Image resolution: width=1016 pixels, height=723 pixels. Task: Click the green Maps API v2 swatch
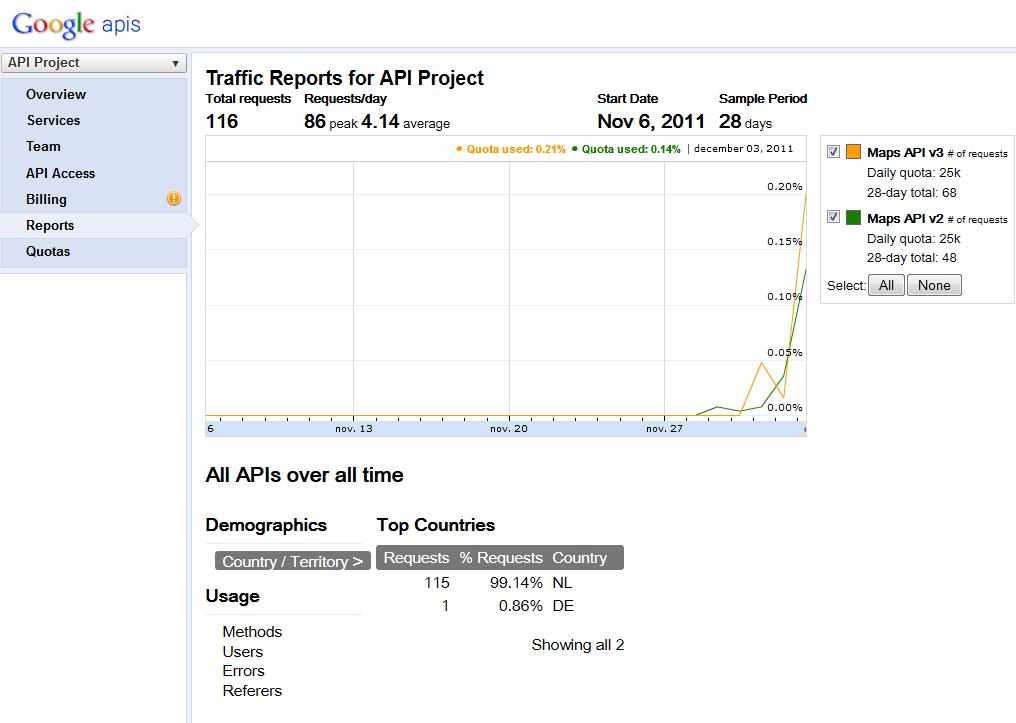coord(853,217)
